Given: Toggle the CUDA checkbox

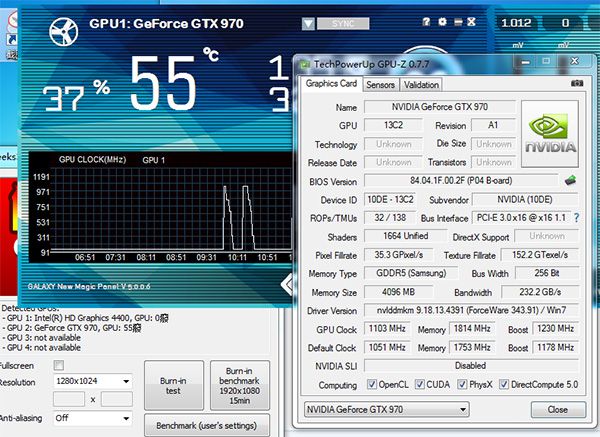Looking at the screenshot, I should tap(420, 384).
